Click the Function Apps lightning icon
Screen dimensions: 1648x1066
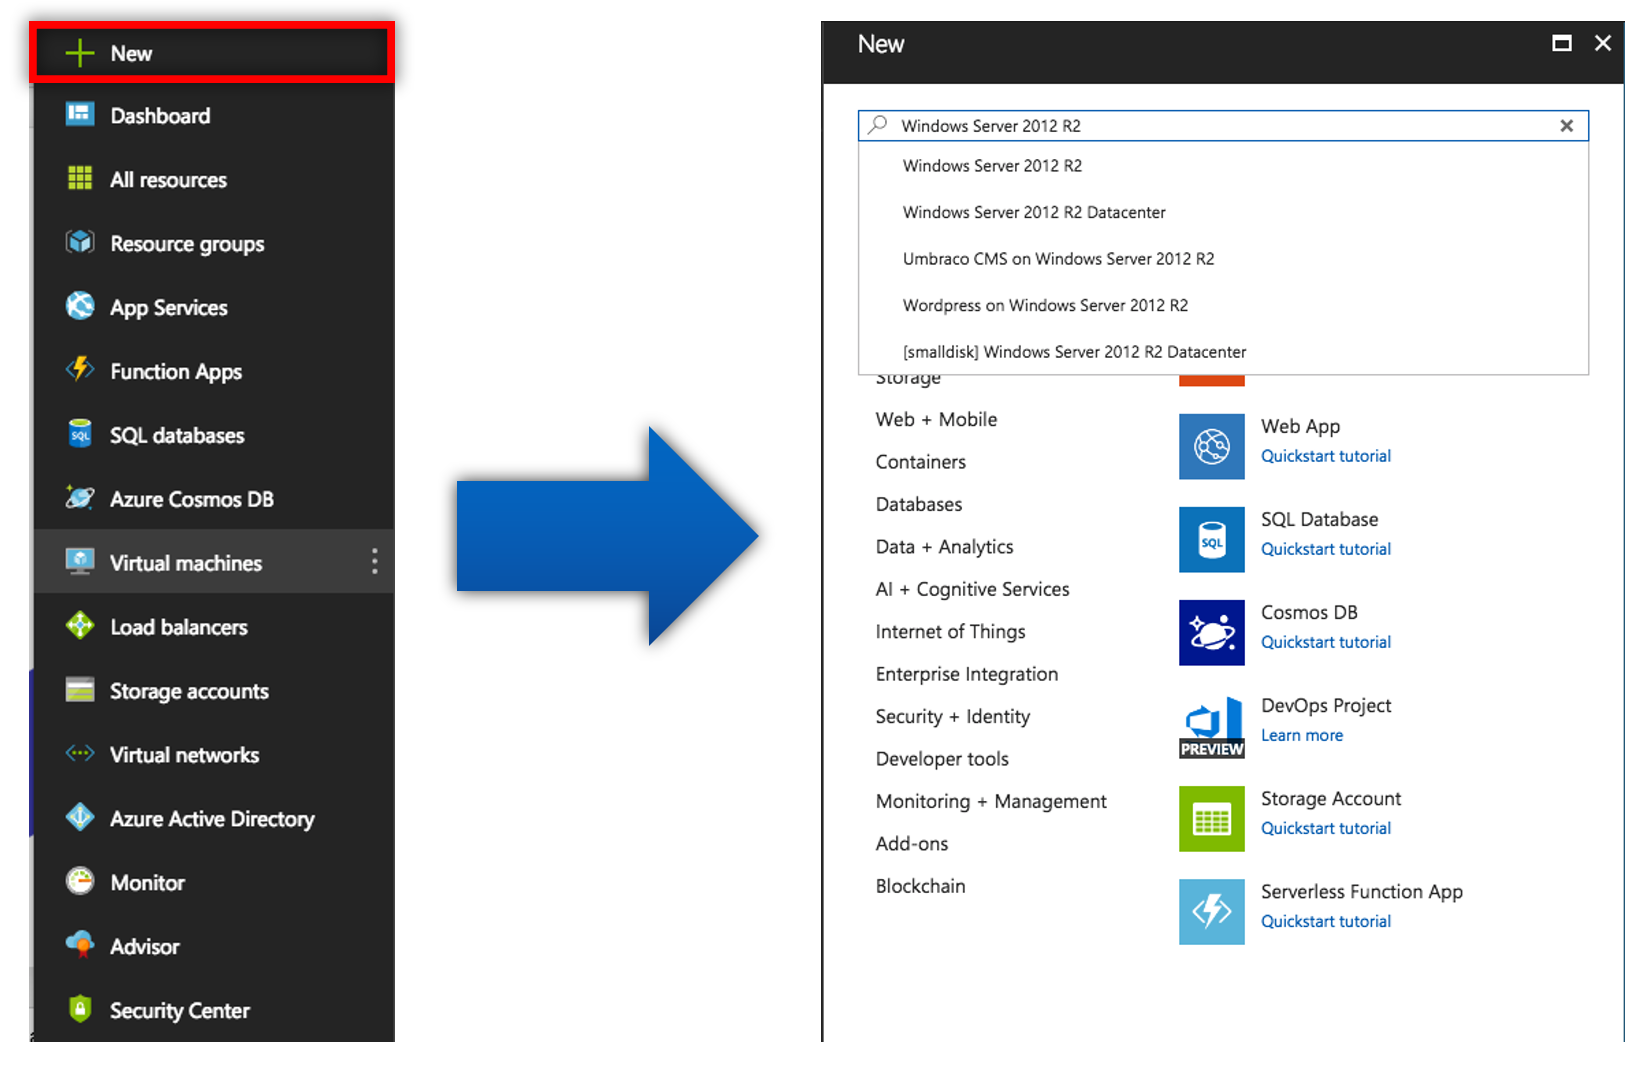[80, 369]
